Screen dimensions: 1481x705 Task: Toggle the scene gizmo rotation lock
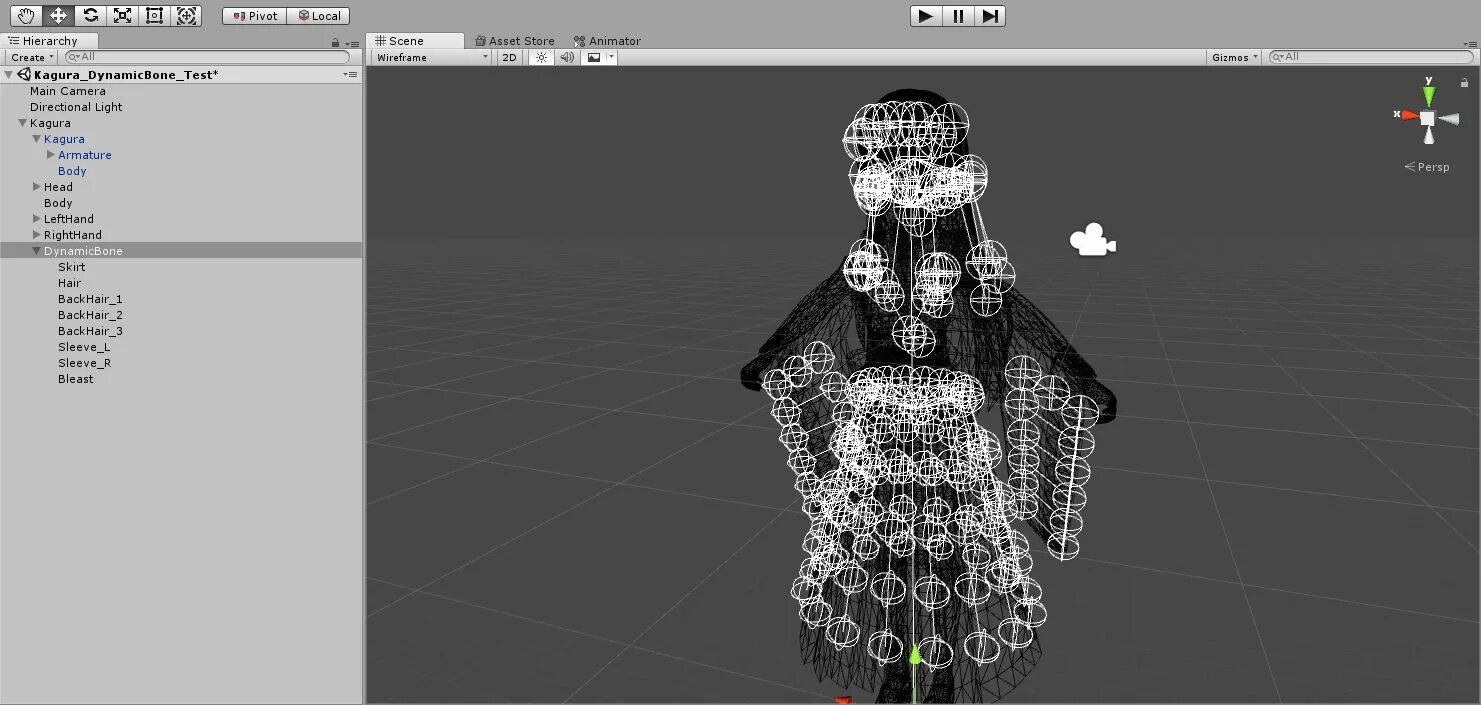(x=1465, y=82)
